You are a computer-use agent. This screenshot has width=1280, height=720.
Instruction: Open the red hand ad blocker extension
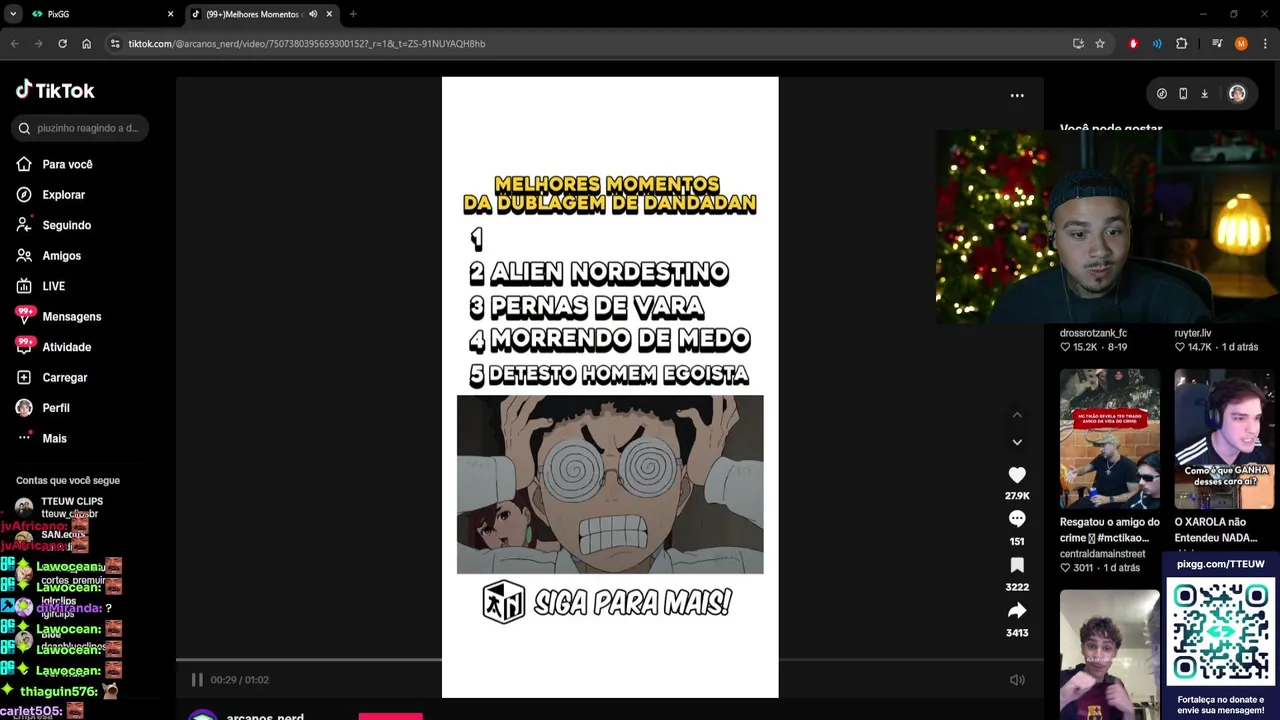[1133, 44]
